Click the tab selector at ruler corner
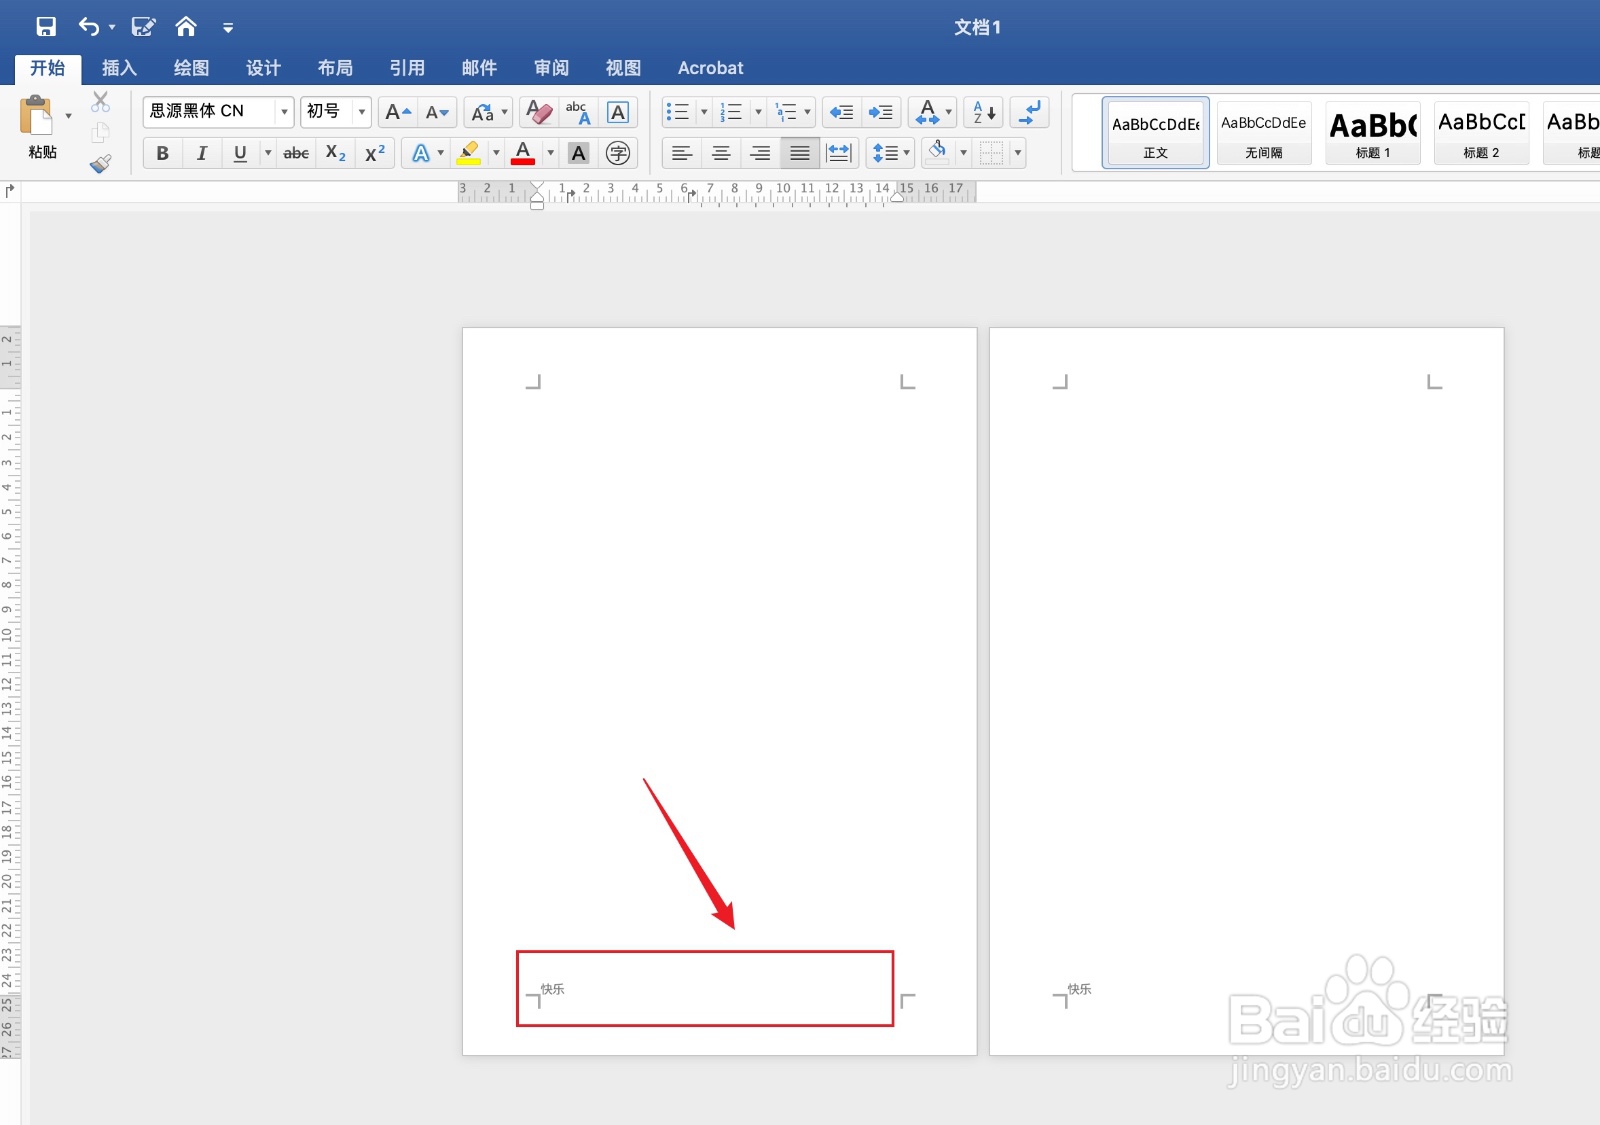 [10, 191]
